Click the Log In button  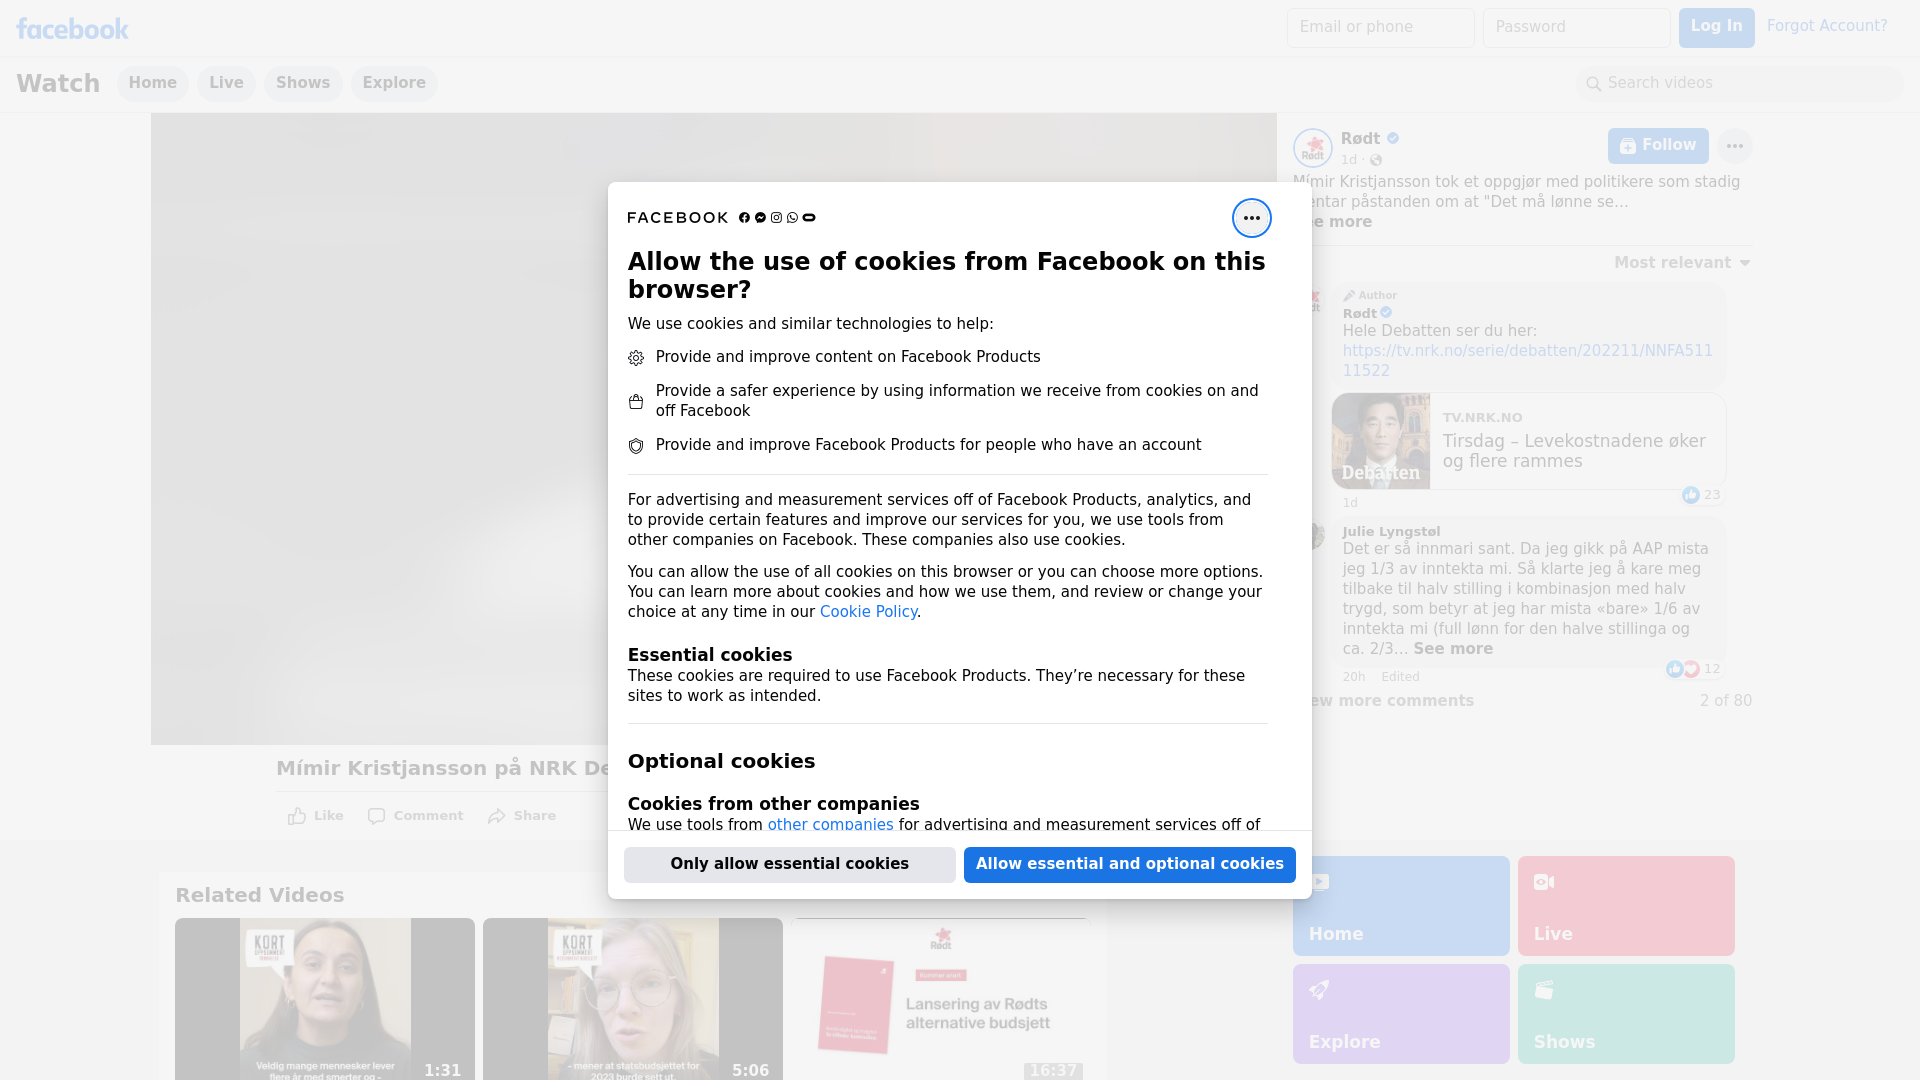(x=1716, y=28)
